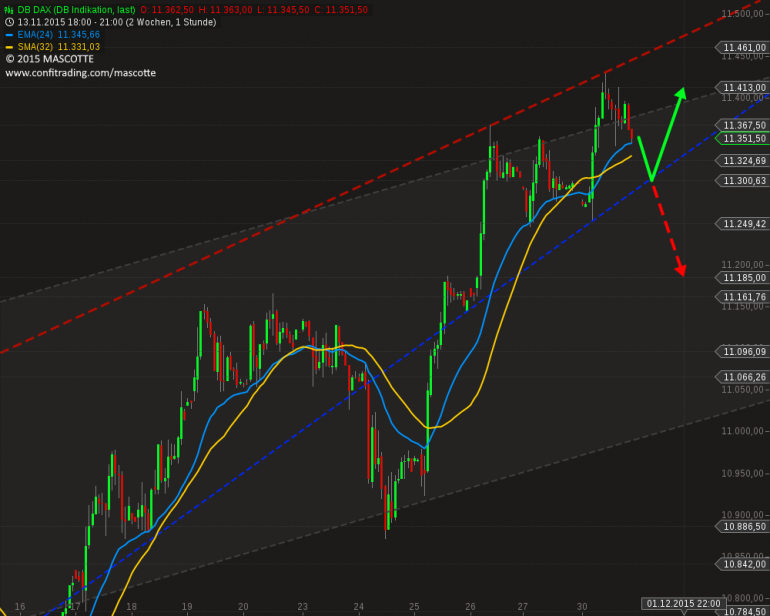Click the low value L: 11.345,50

point(283,10)
